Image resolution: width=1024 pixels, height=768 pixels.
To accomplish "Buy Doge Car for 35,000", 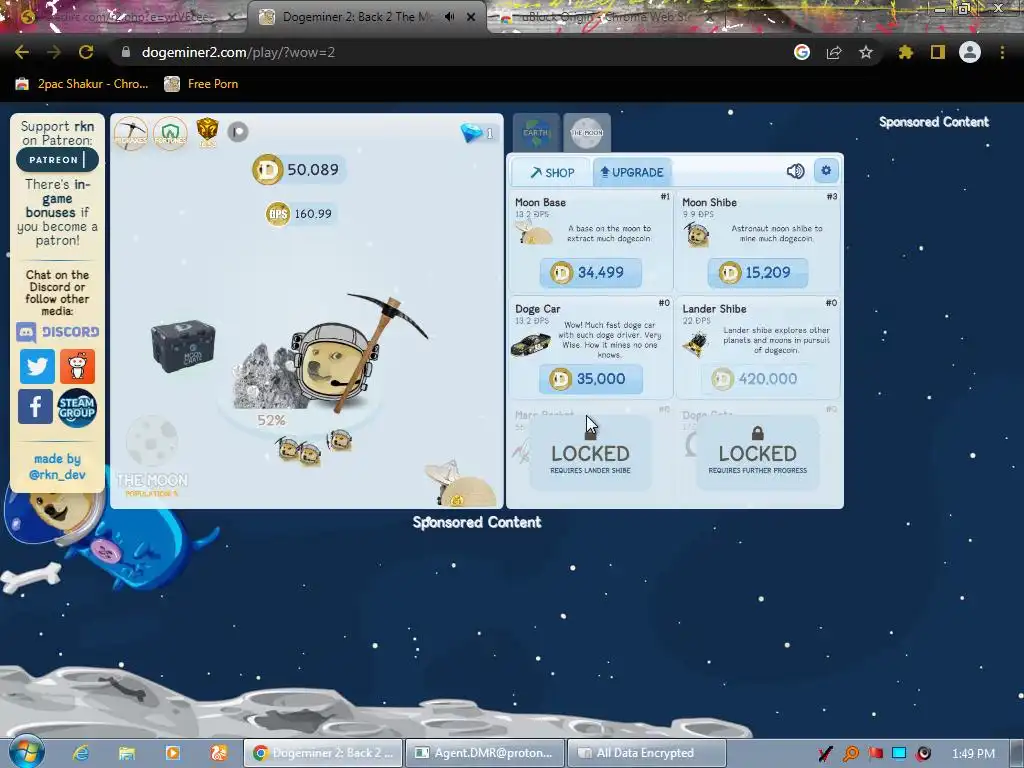I will (590, 379).
